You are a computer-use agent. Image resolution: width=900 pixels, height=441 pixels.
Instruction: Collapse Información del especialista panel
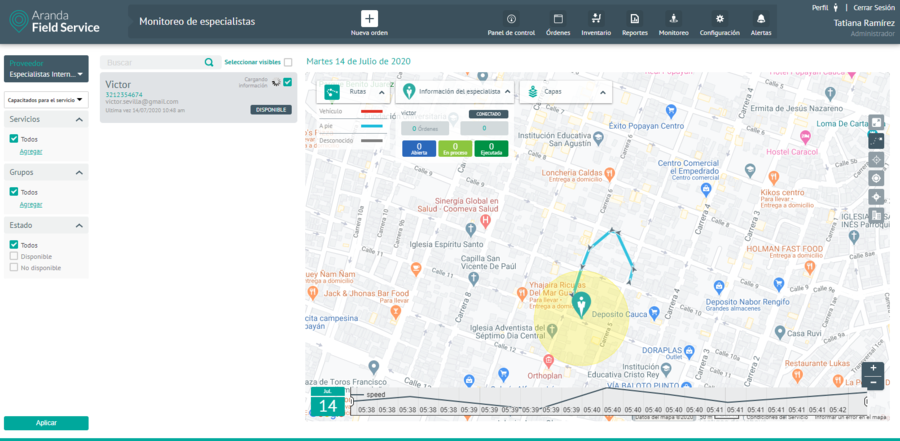[x=509, y=92]
